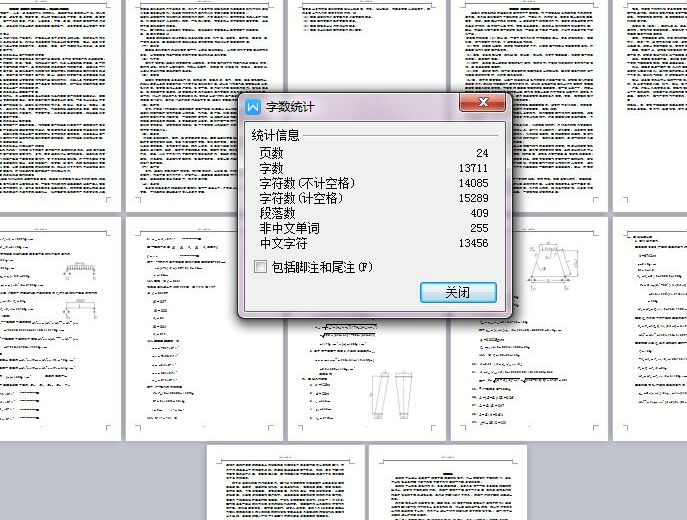Click the WPS icon in dialog title bar
The image size is (687, 520).
click(253, 106)
